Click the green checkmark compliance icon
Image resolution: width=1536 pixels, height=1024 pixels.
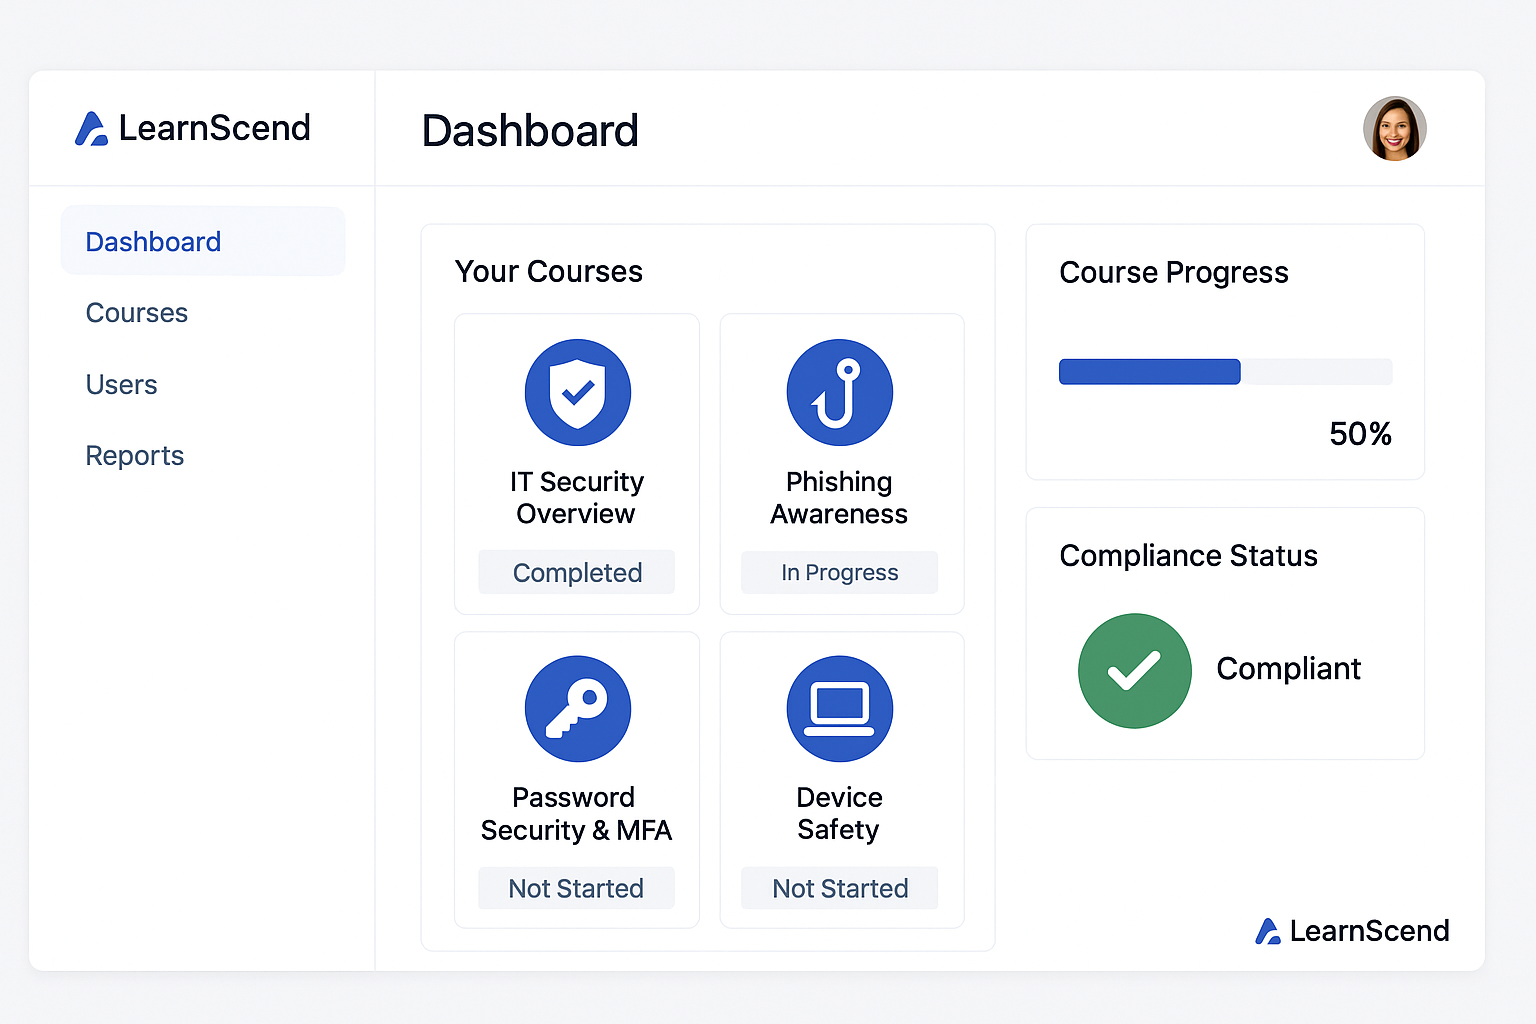point(1134,670)
